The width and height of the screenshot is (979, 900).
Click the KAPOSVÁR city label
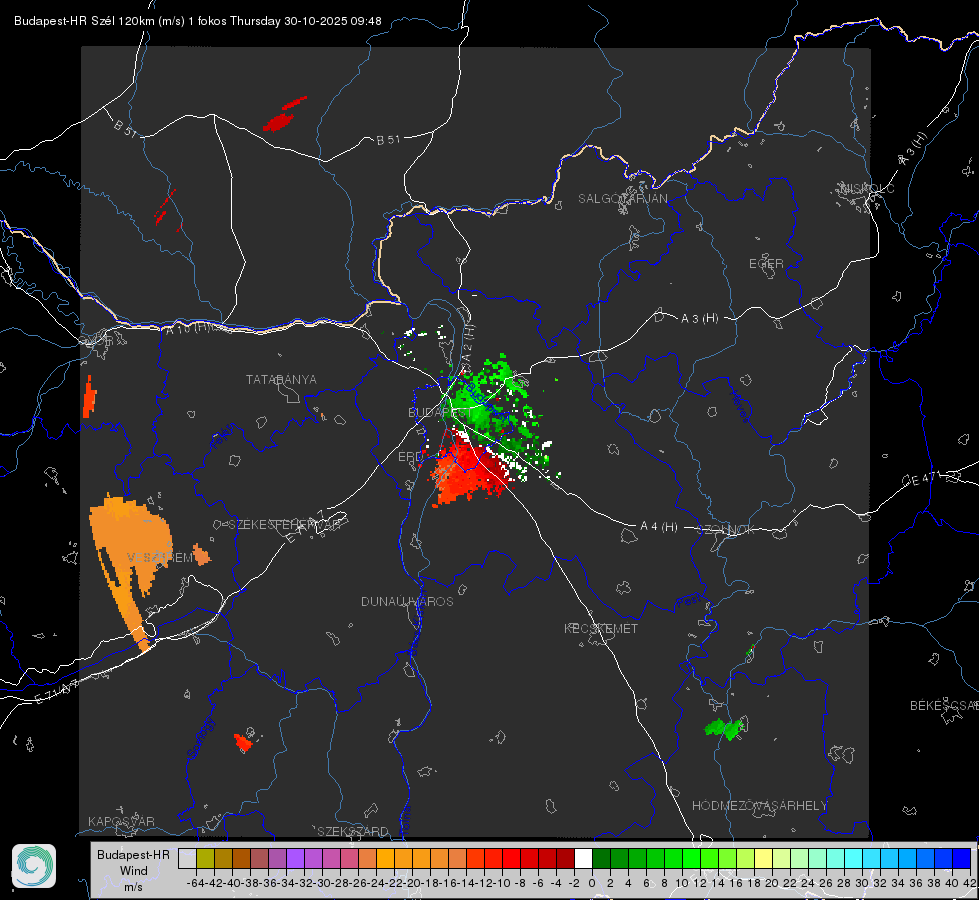pos(121,821)
